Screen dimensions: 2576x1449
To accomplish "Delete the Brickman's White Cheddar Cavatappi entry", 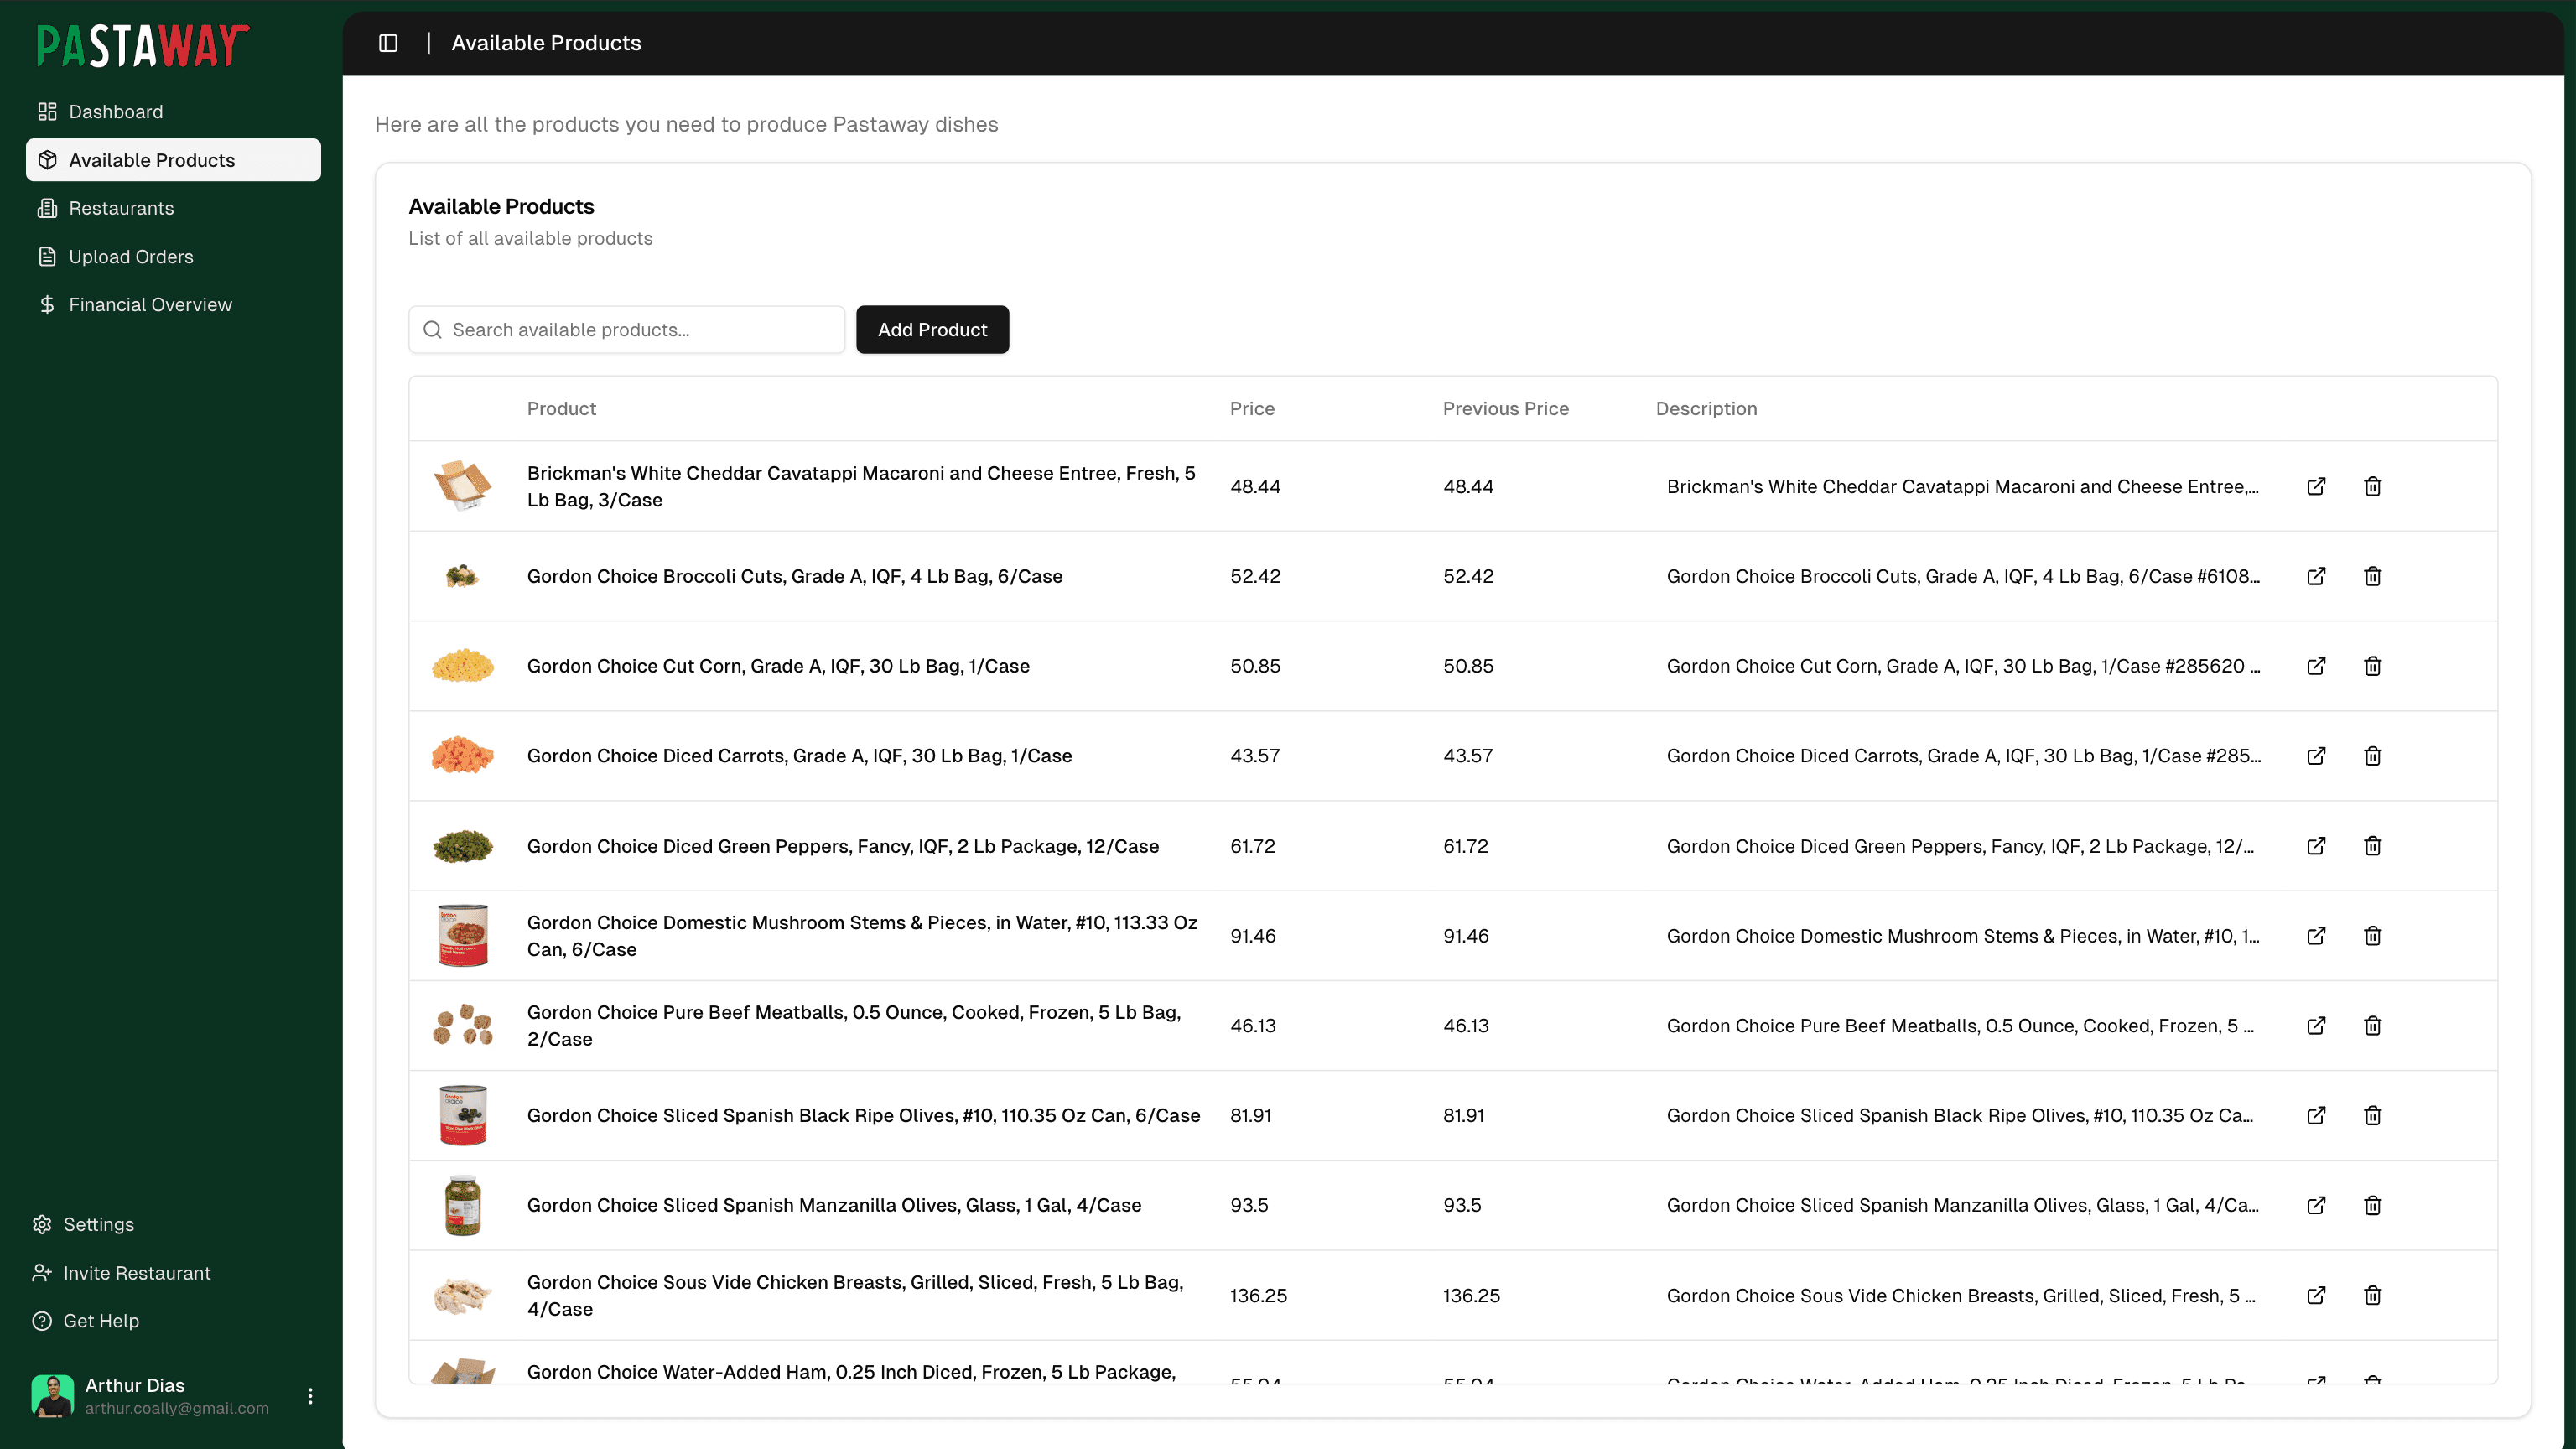I will (2373, 486).
